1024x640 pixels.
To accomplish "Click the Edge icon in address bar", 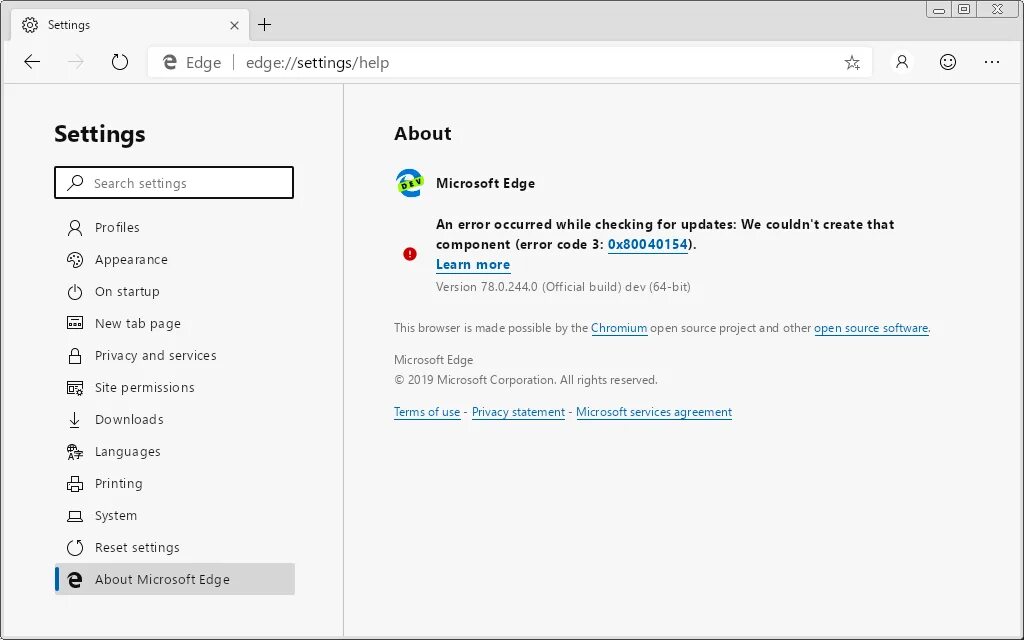I will coord(170,62).
